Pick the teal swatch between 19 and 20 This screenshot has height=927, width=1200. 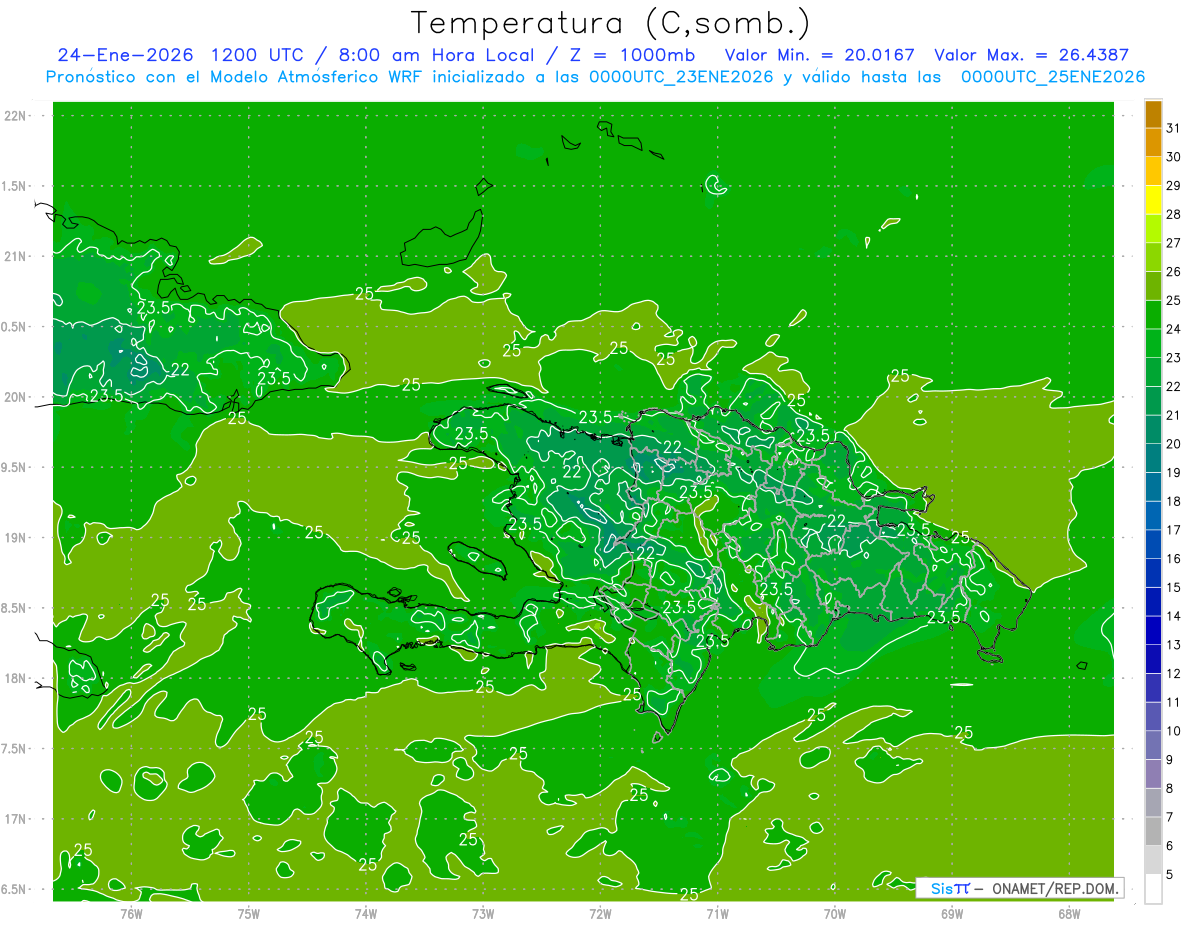1154,458
